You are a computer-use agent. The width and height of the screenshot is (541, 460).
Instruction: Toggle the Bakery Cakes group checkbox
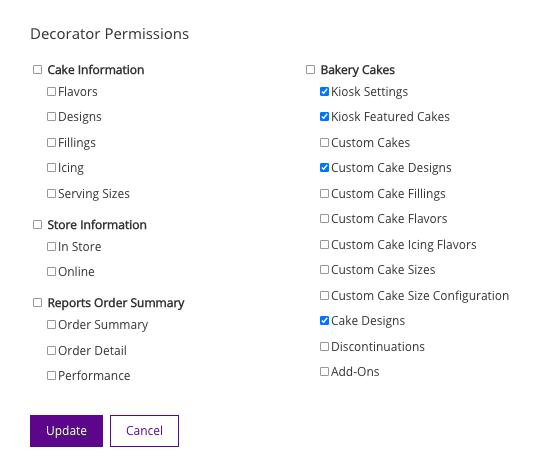tap(311, 70)
